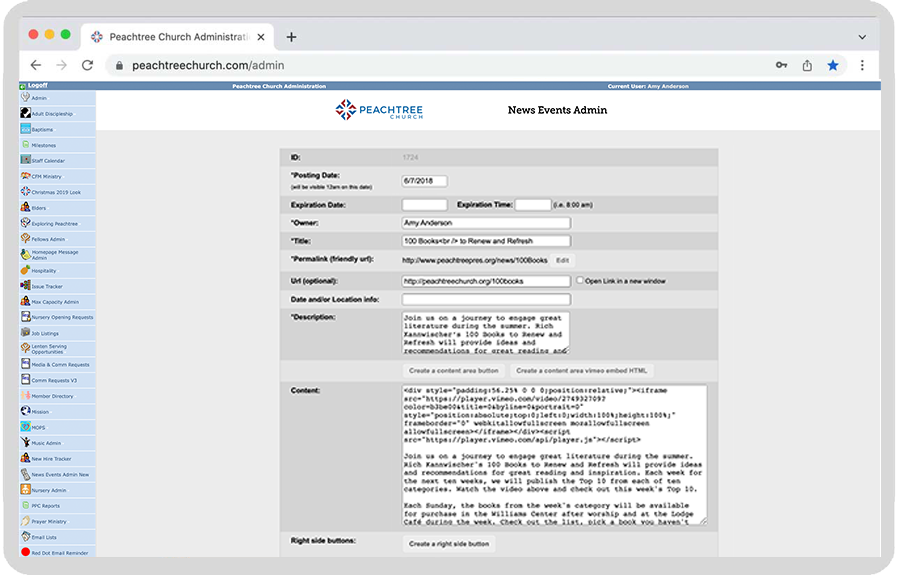Click the CFM Ministry icon
This screenshot has height=575, width=900.
[25, 176]
